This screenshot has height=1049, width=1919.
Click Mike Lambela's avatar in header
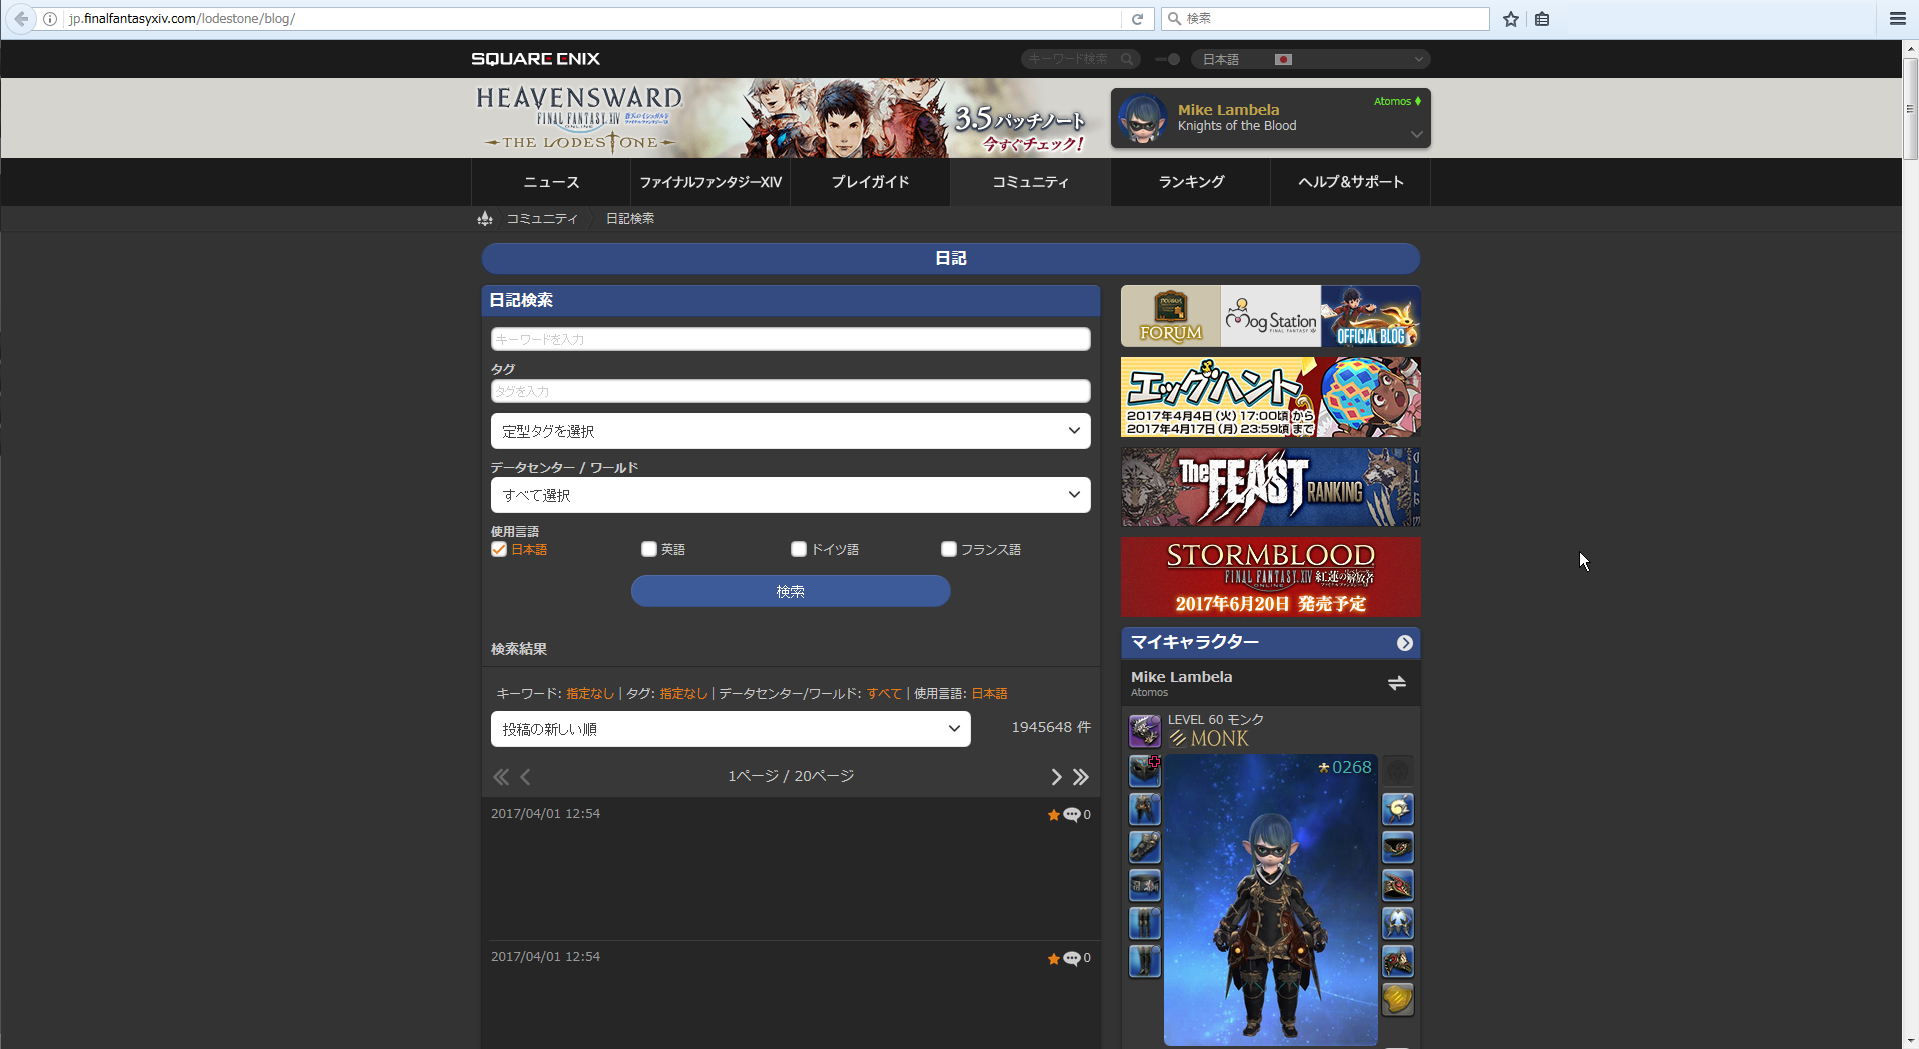pyautogui.click(x=1142, y=118)
